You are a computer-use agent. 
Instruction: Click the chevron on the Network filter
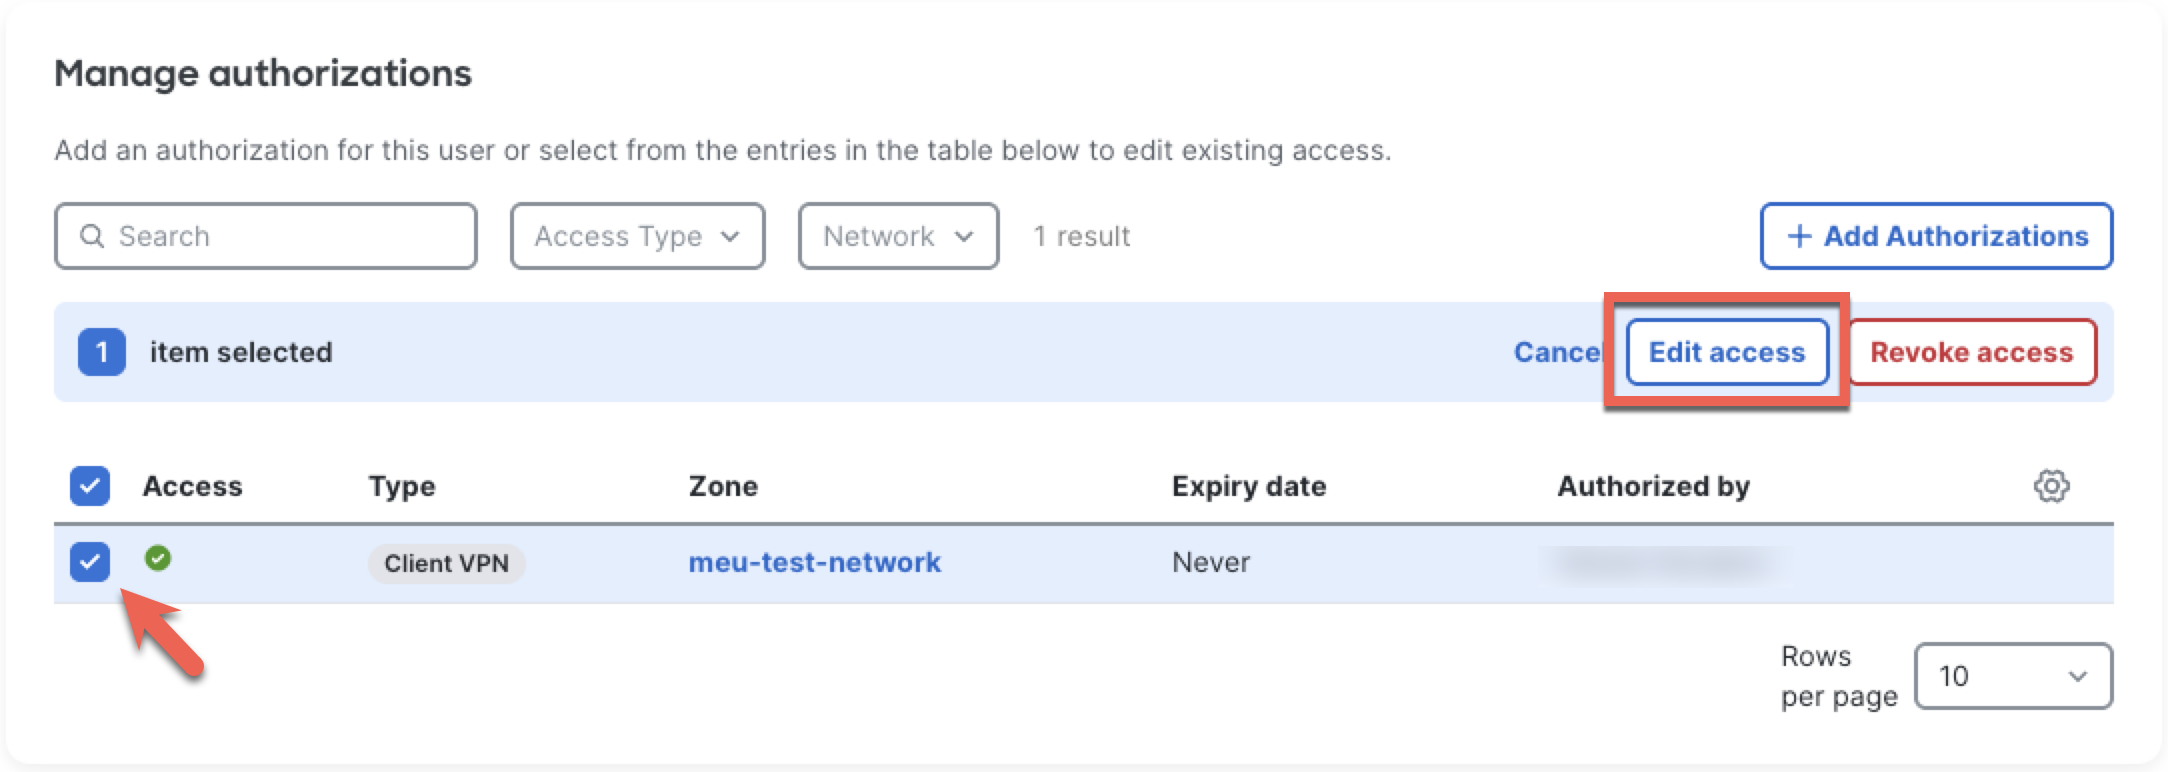click(963, 237)
